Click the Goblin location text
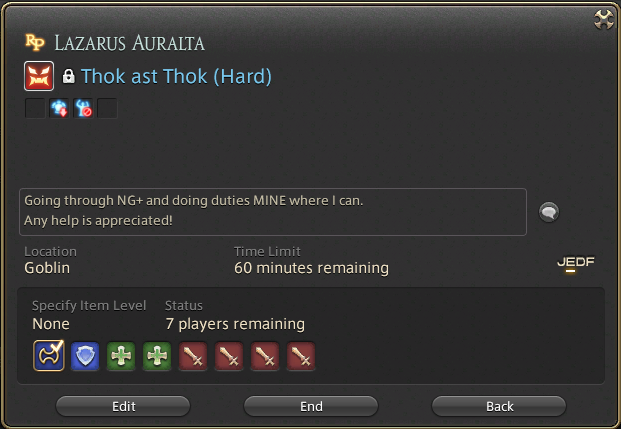The image size is (621, 429). pyautogui.click(x=47, y=268)
